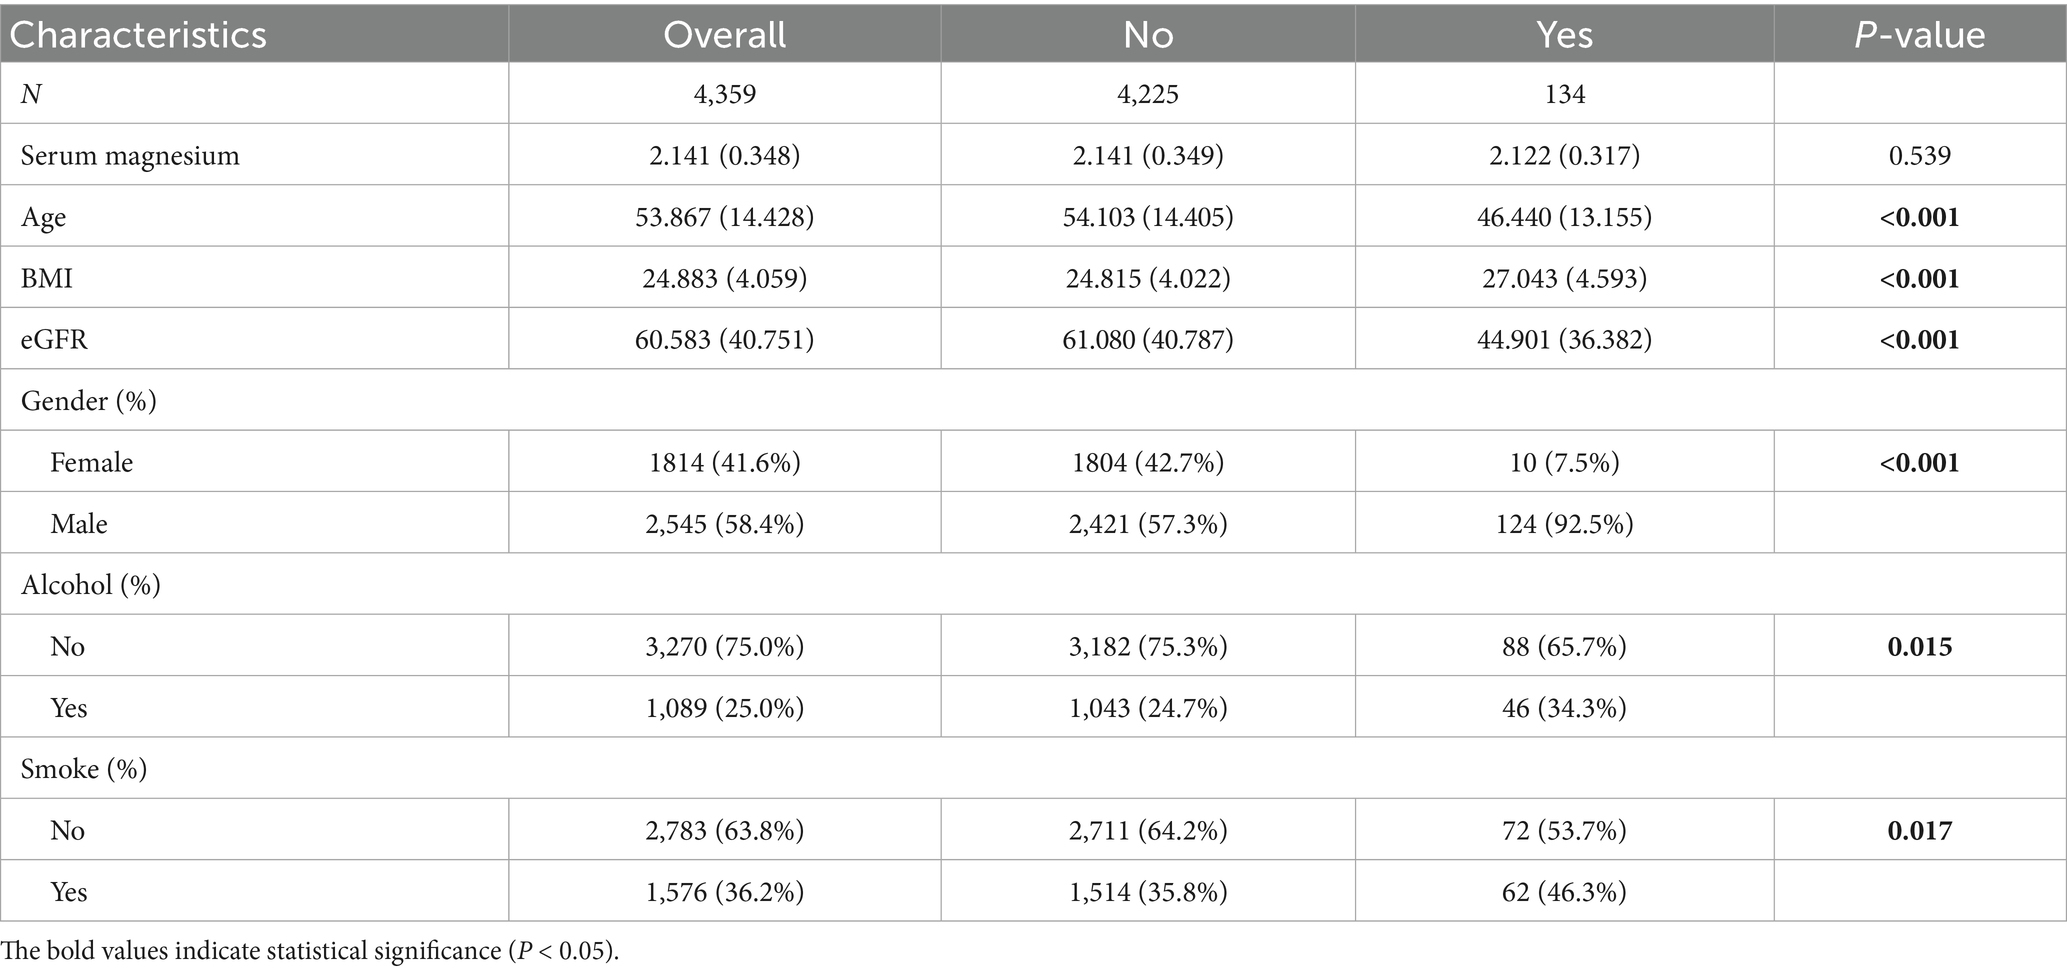Click the Overall column header
This screenshot has width=2067, height=973.
click(x=724, y=35)
